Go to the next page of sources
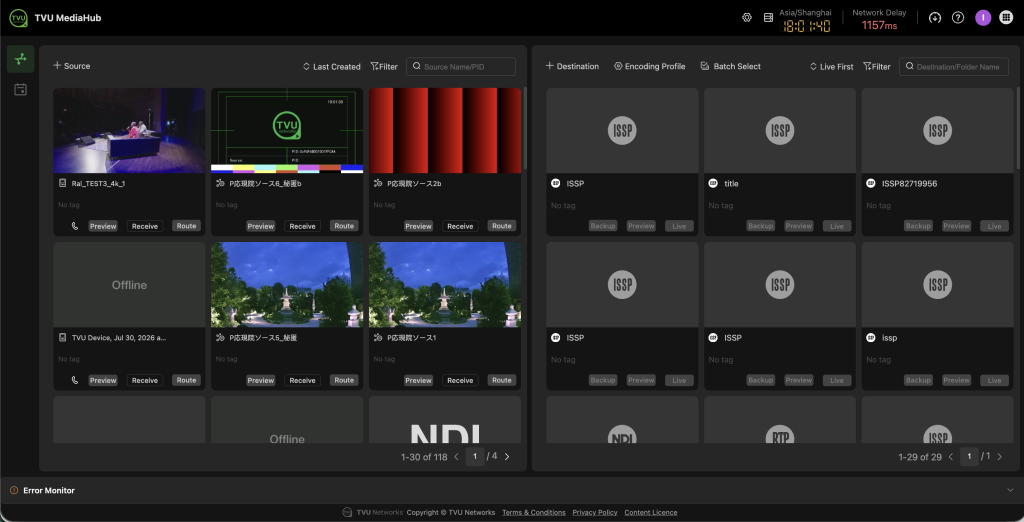The width and height of the screenshot is (1024, 522). 507,457
